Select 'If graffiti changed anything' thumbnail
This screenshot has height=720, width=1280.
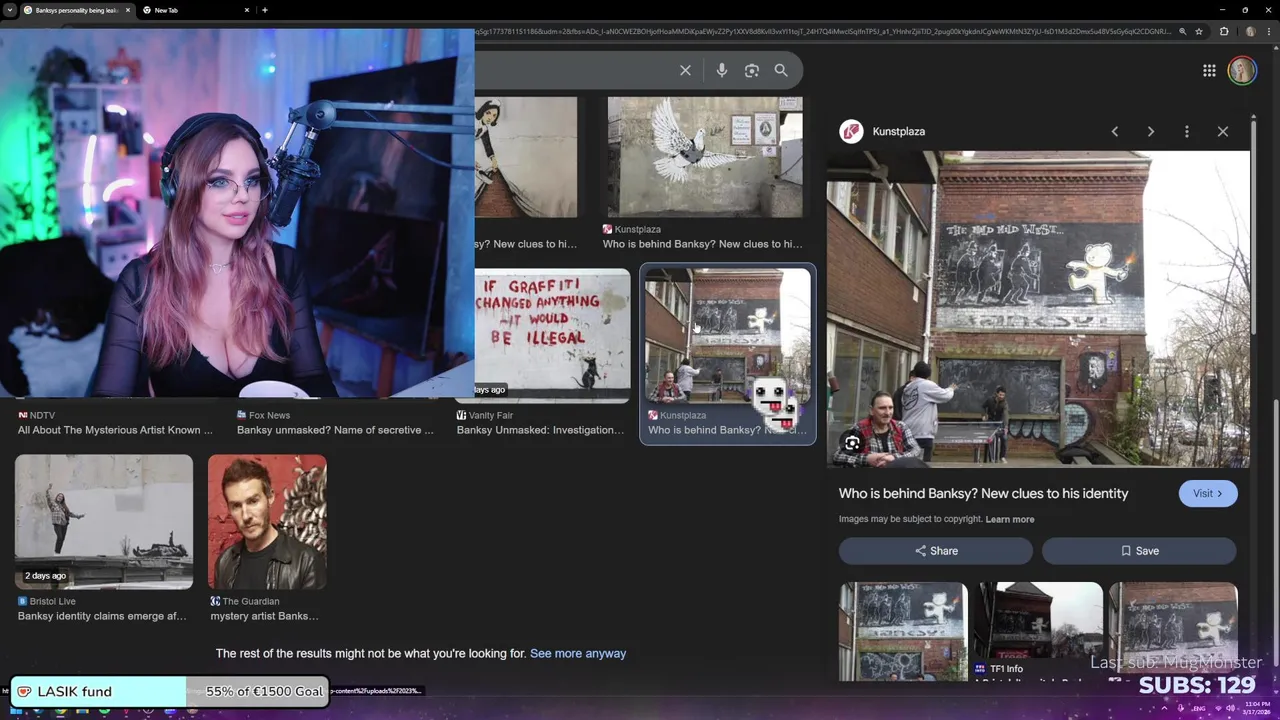[553, 334]
